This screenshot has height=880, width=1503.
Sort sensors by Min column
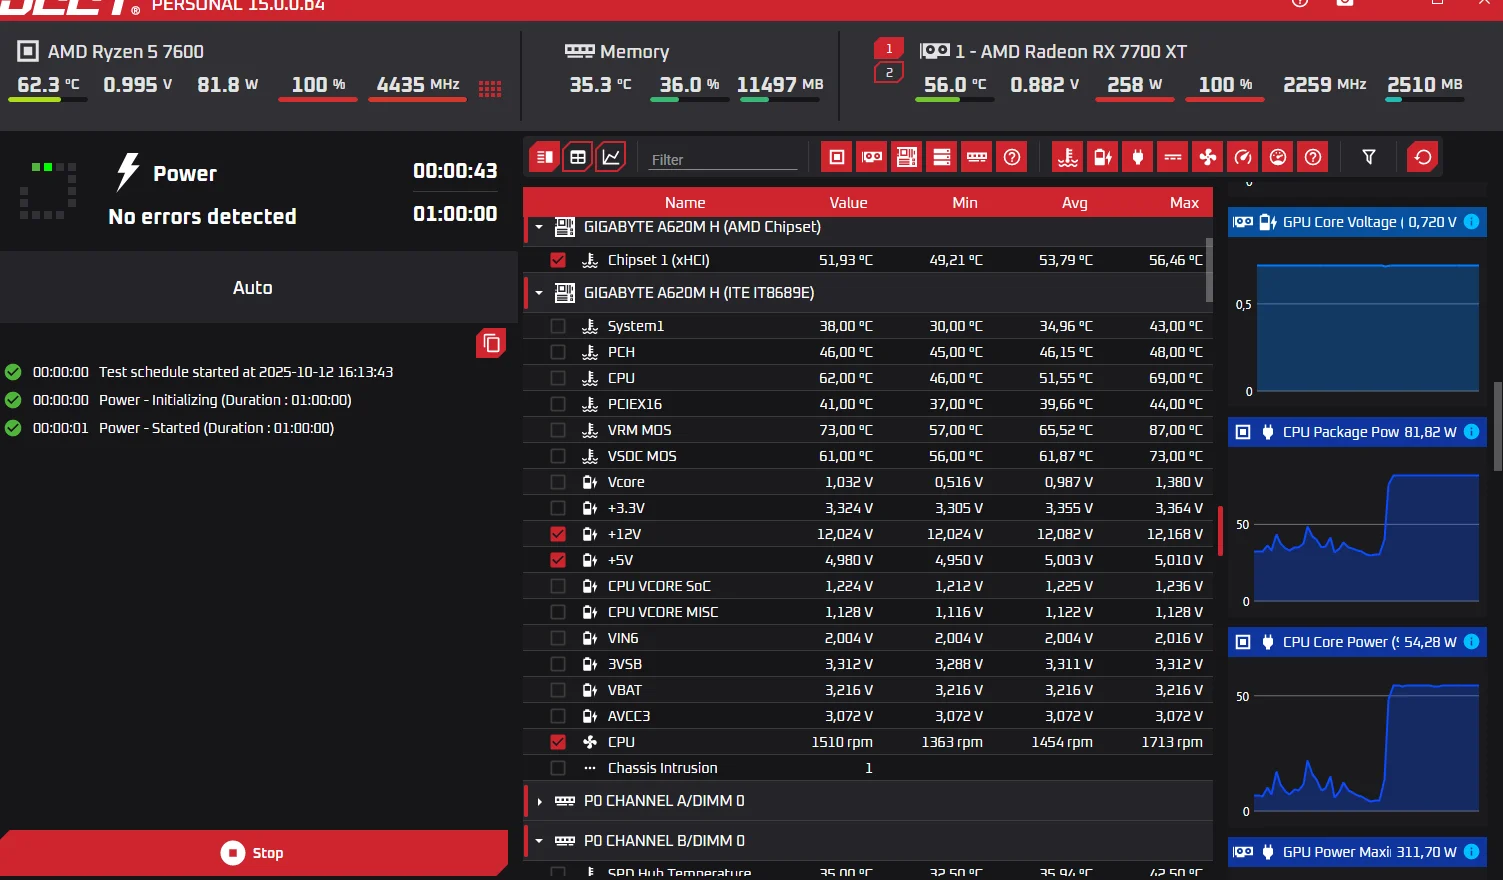click(x=965, y=202)
